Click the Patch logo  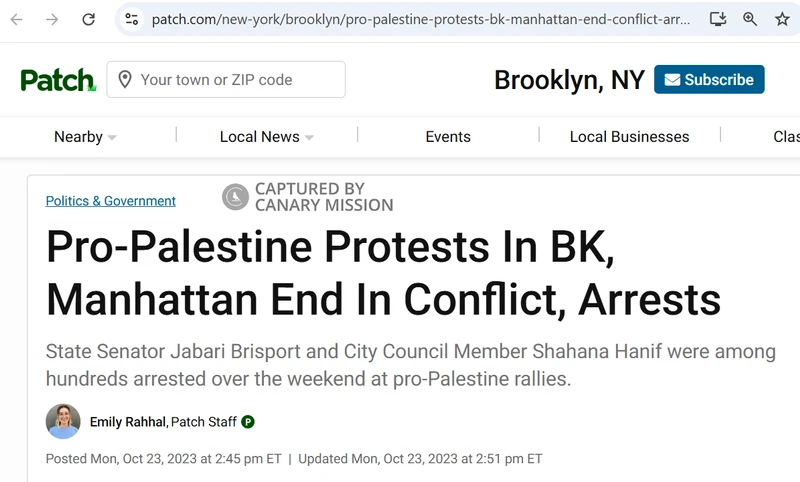pos(58,80)
